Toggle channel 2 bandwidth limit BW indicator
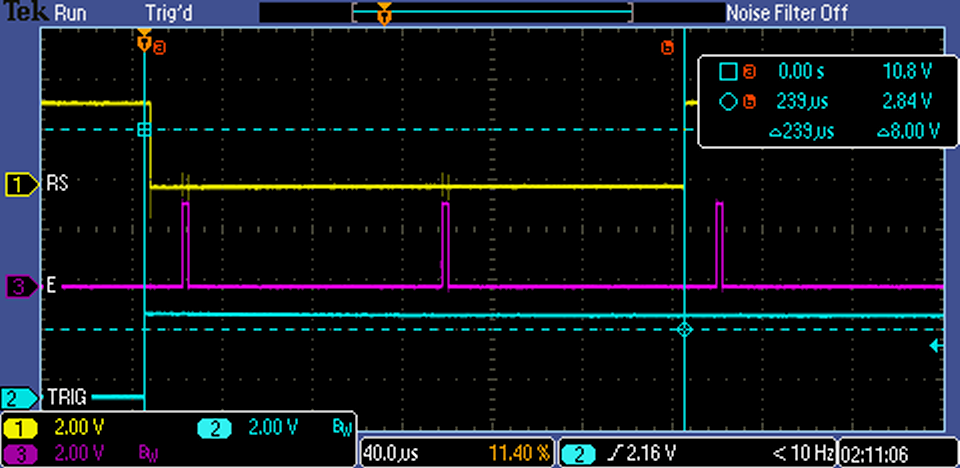The height and width of the screenshot is (468, 960). [x=340, y=428]
